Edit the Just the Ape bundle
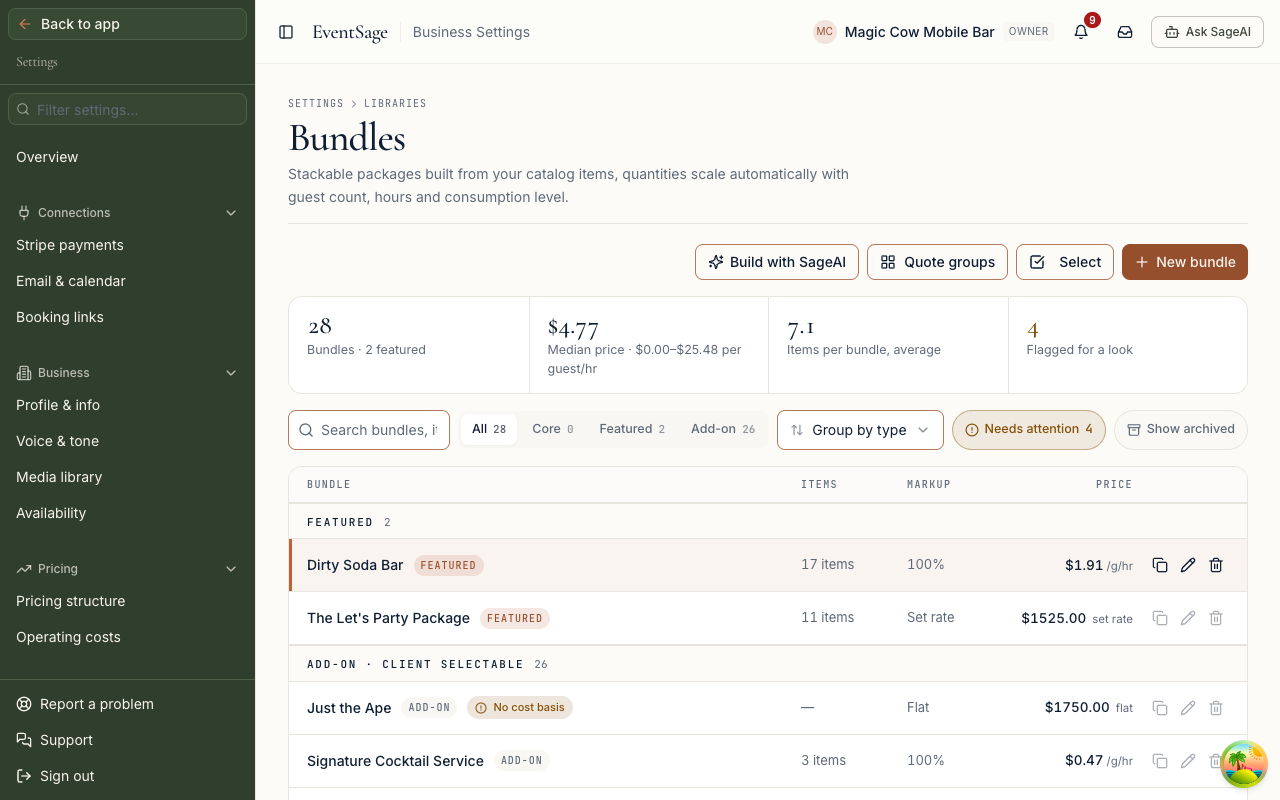Screen dimensions: 1280x800 click(1188, 708)
